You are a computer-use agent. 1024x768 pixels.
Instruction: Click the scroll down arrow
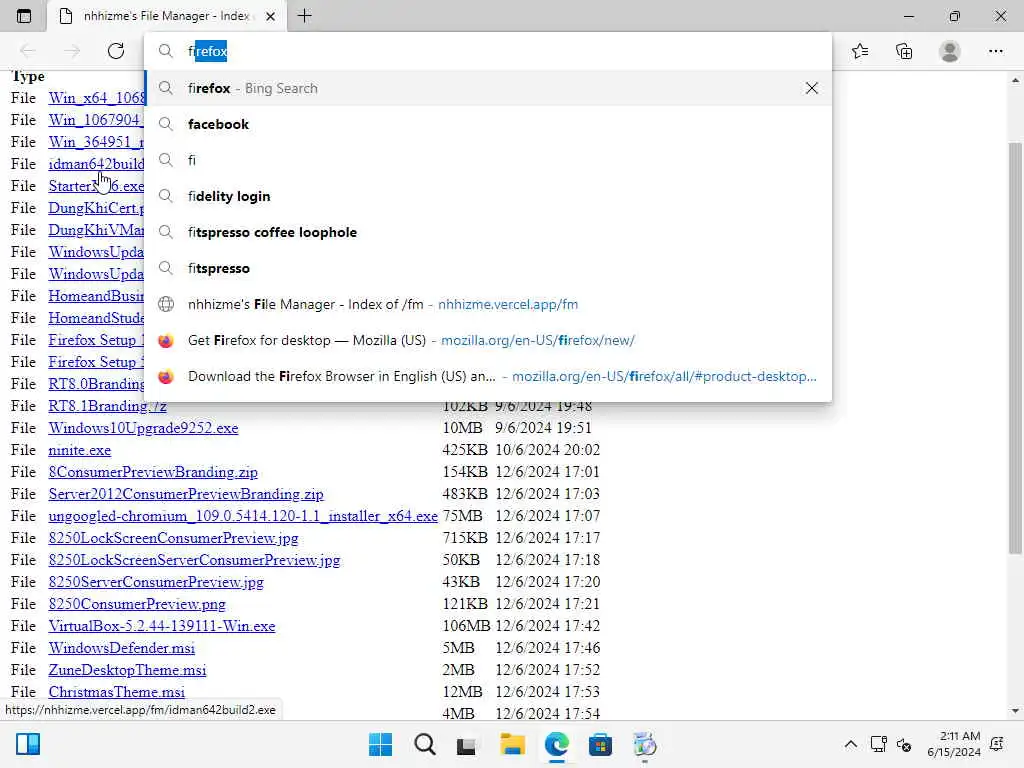[x=1015, y=711]
